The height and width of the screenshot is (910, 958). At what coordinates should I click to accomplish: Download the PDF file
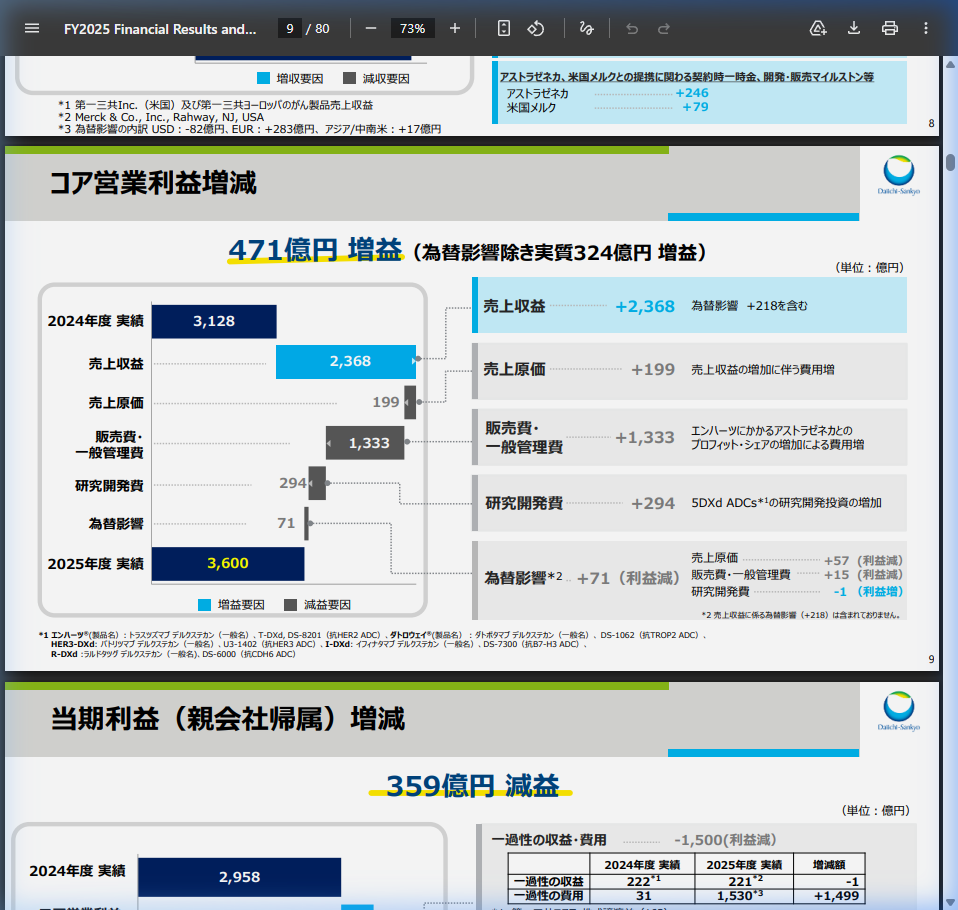point(854,28)
